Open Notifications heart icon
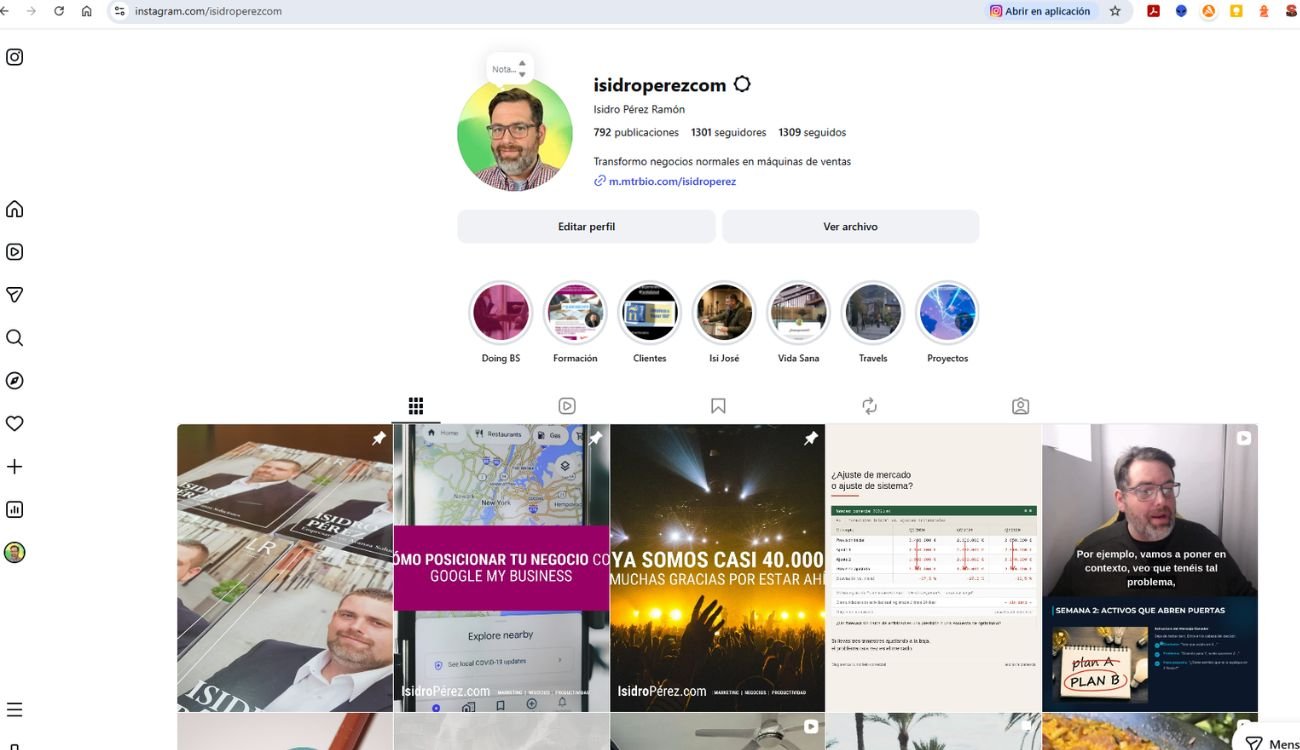This screenshot has width=1300, height=750. 15,424
